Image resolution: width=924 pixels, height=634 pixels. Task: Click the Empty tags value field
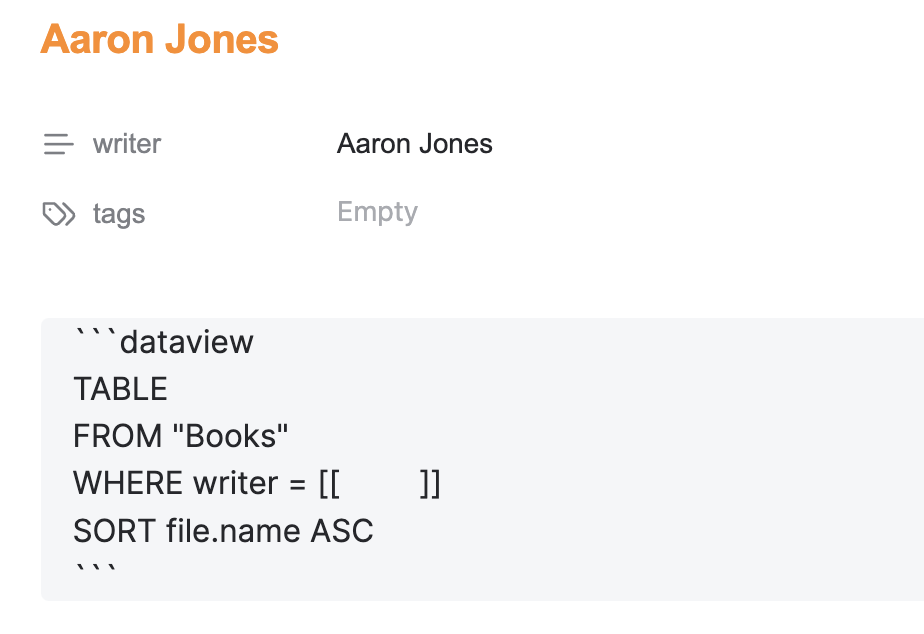coord(377,212)
